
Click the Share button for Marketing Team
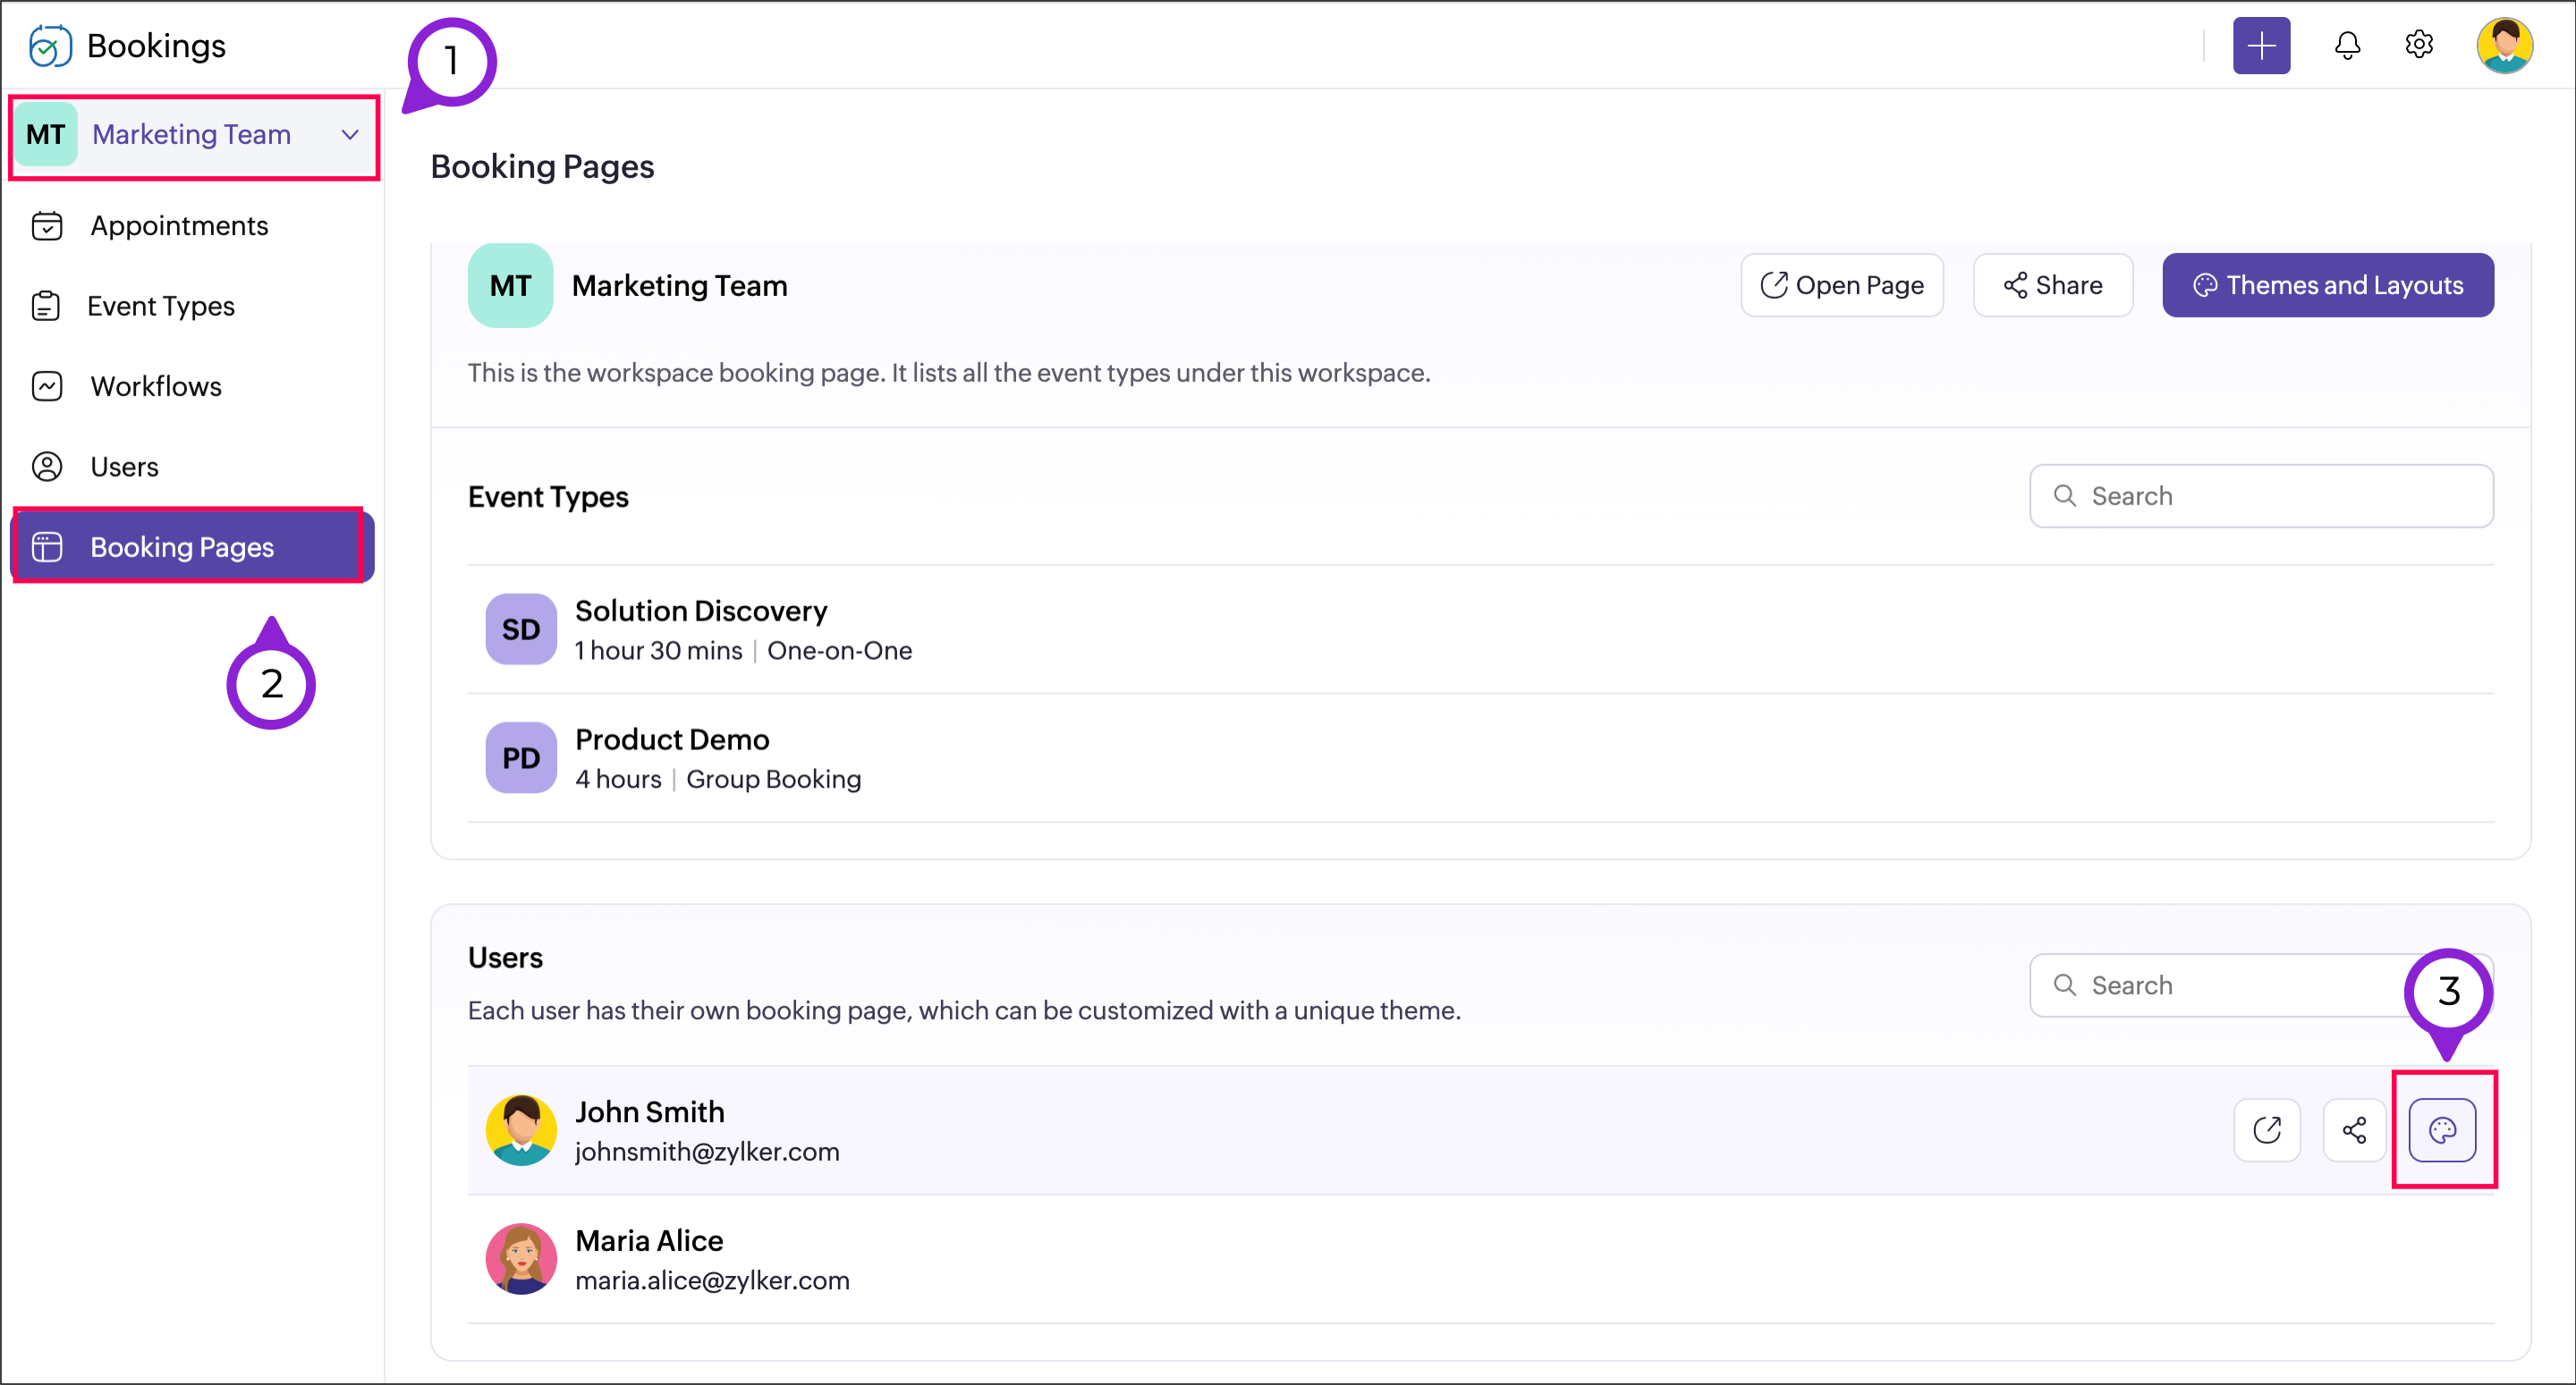(x=2052, y=286)
